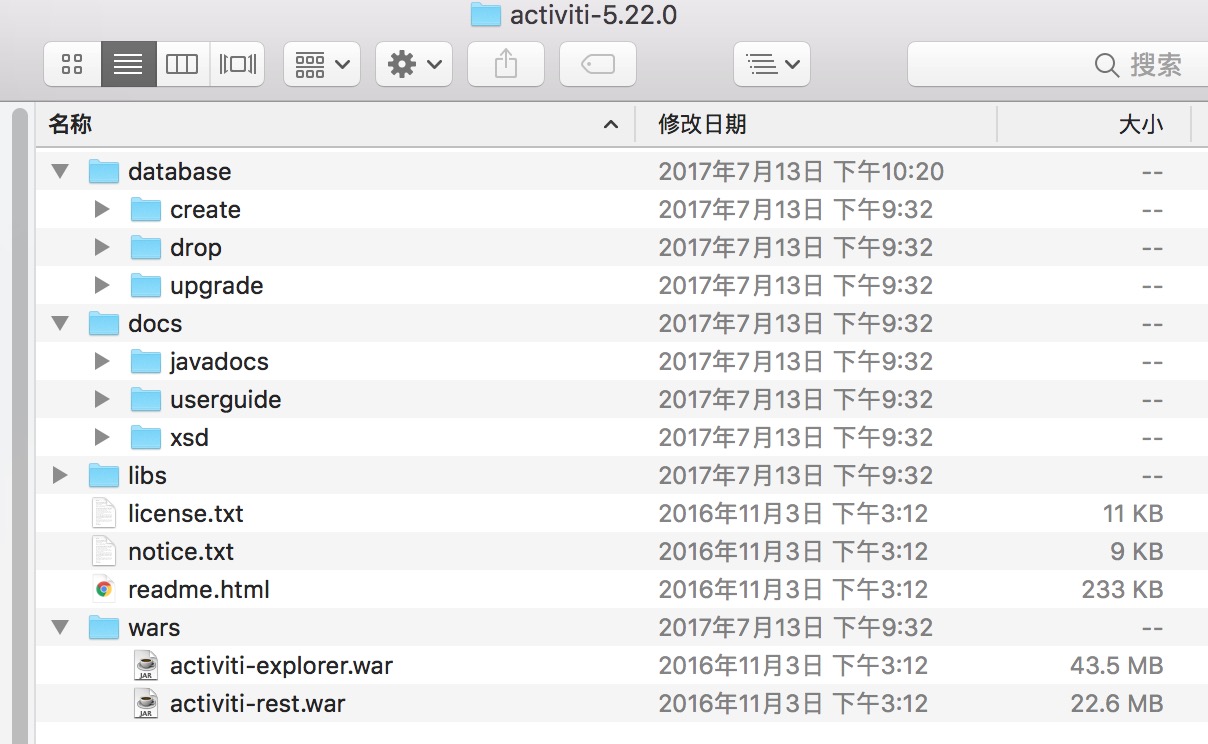
Task: Select the license.txt file name
Action: [x=186, y=514]
